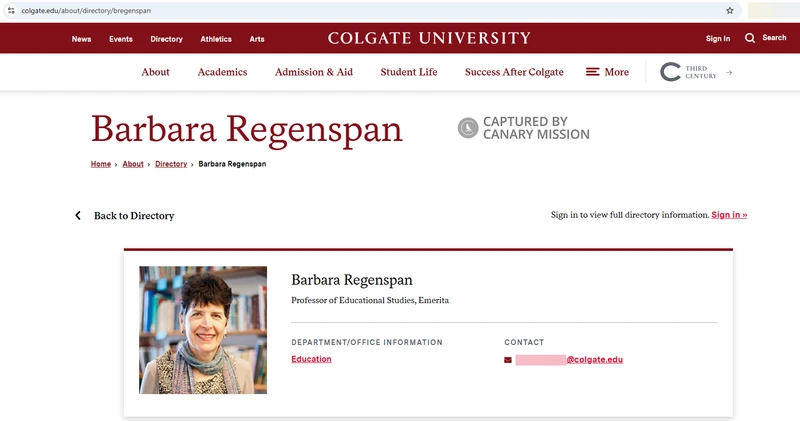Click Barbara Regenspan's profile photo
The height and width of the screenshot is (421, 800).
pyautogui.click(x=203, y=330)
